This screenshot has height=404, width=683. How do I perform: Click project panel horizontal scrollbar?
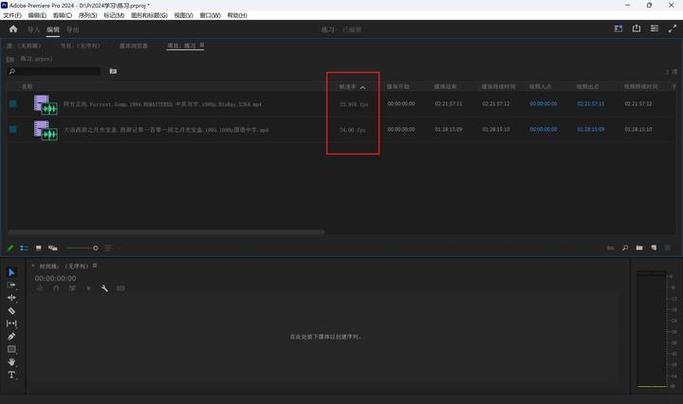[x=166, y=232]
